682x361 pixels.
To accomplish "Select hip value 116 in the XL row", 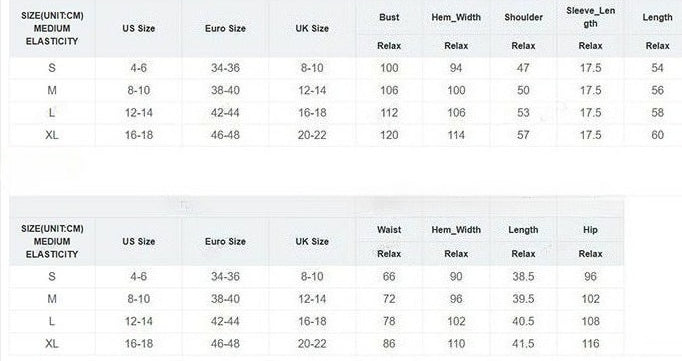I will [x=590, y=344].
